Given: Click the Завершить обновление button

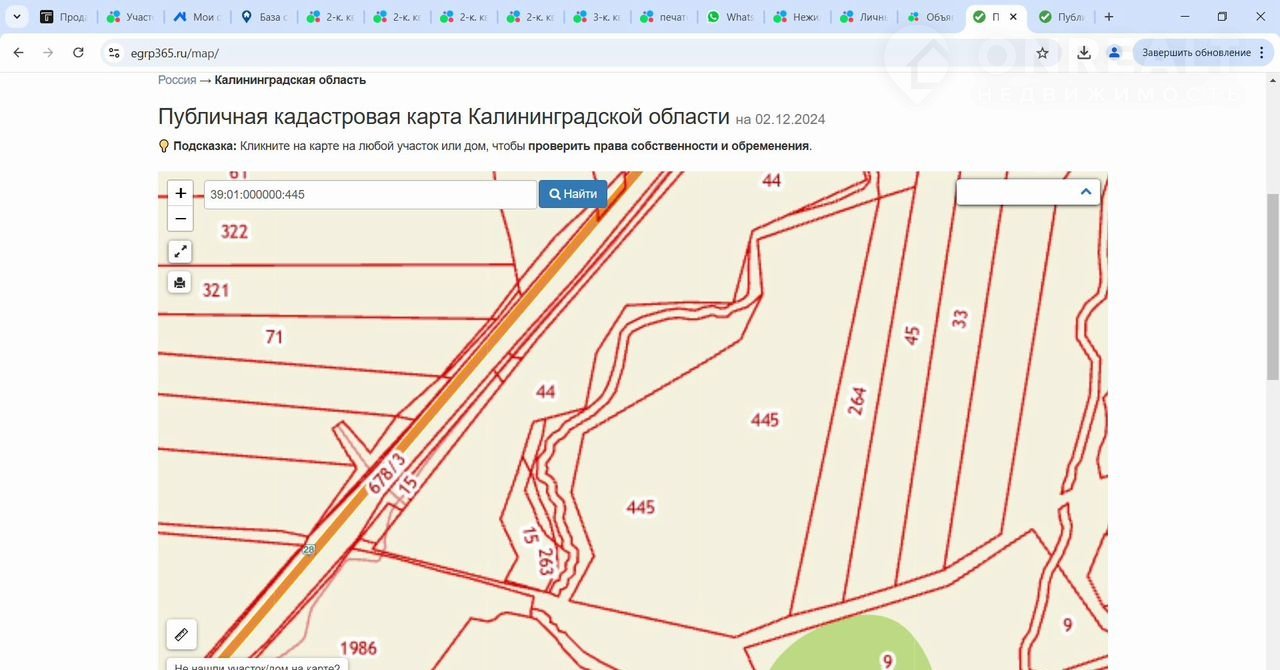Looking at the screenshot, I should (x=1196, y=53).
